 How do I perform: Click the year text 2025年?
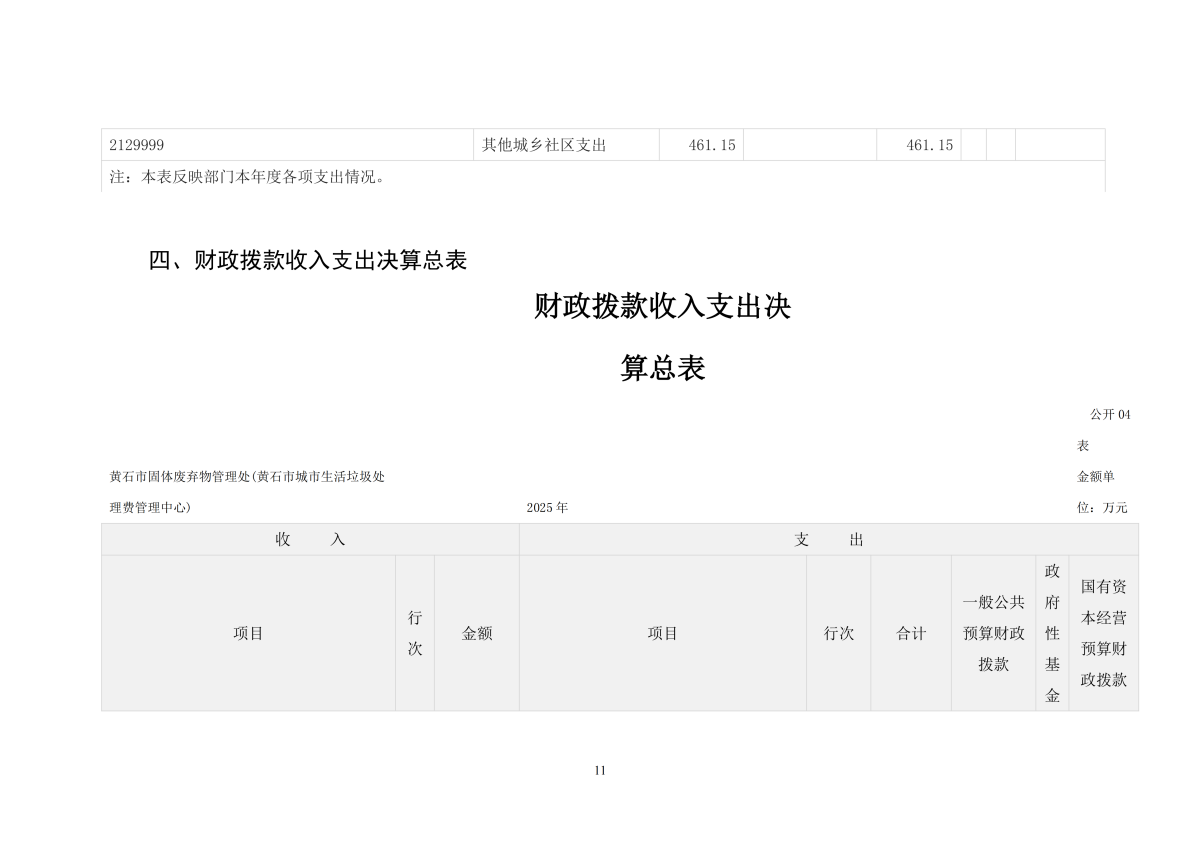pyautogui.click(x=547, y=508)
